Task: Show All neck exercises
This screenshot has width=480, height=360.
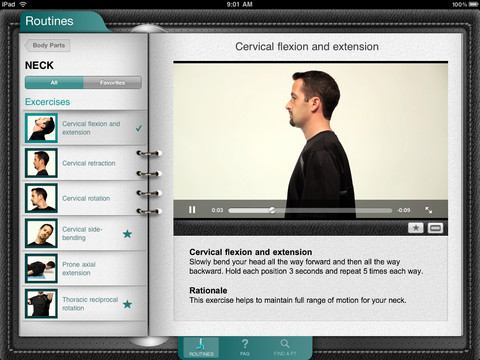Action: click(x=54, y=82)
